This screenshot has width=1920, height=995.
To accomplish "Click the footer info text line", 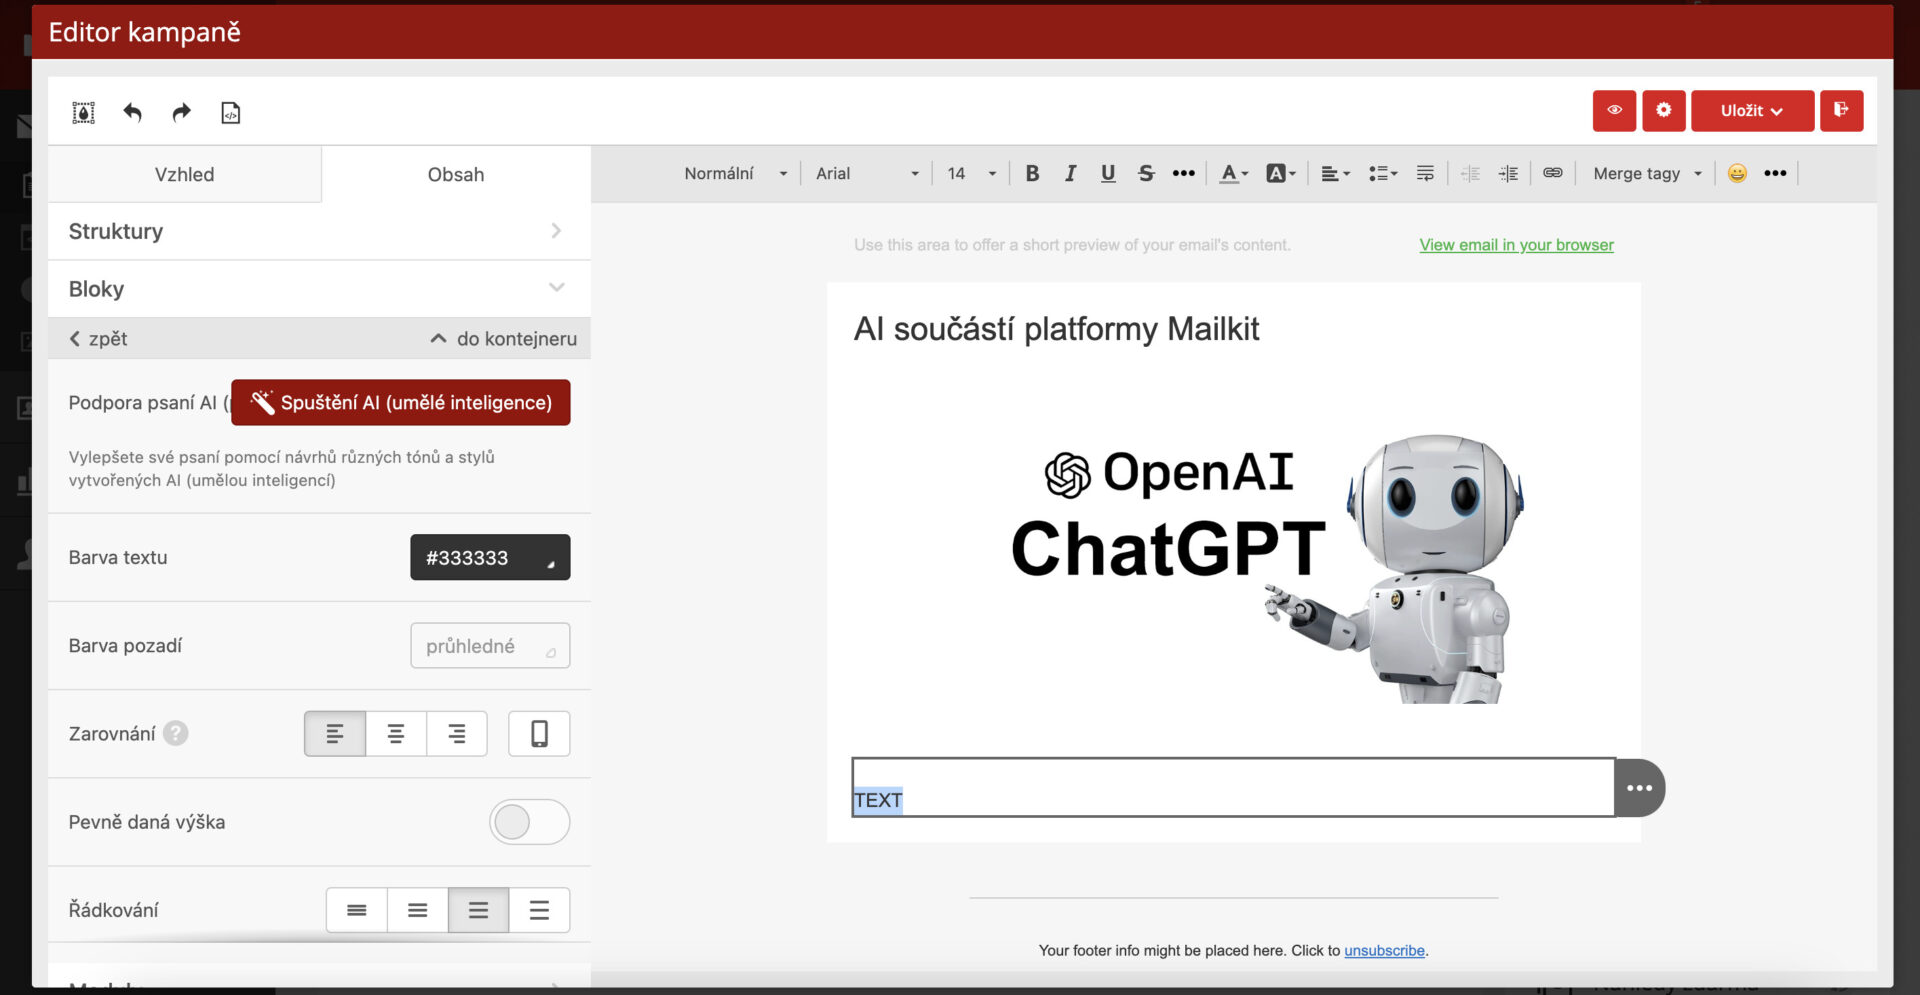I will coord(1233,950).
